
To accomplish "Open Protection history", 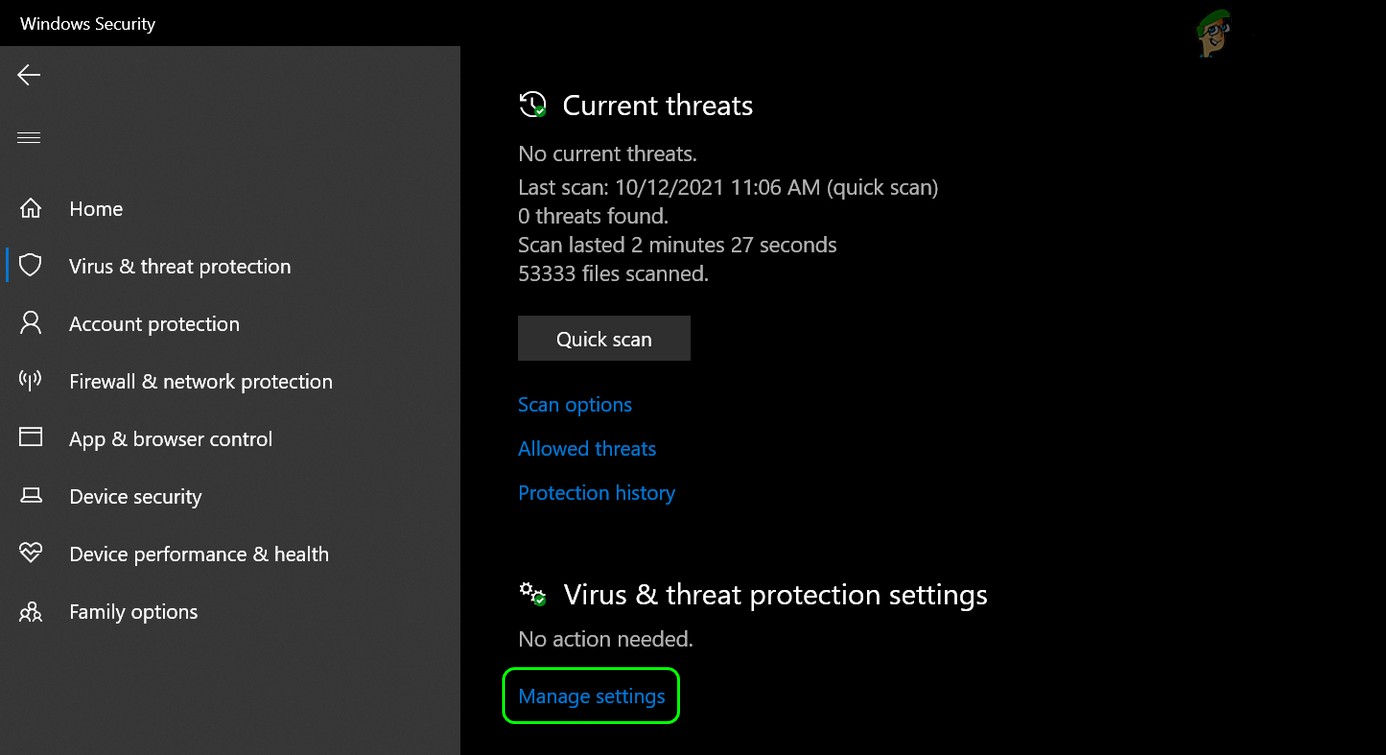I will pyautogui.click(x=597, y=492).
